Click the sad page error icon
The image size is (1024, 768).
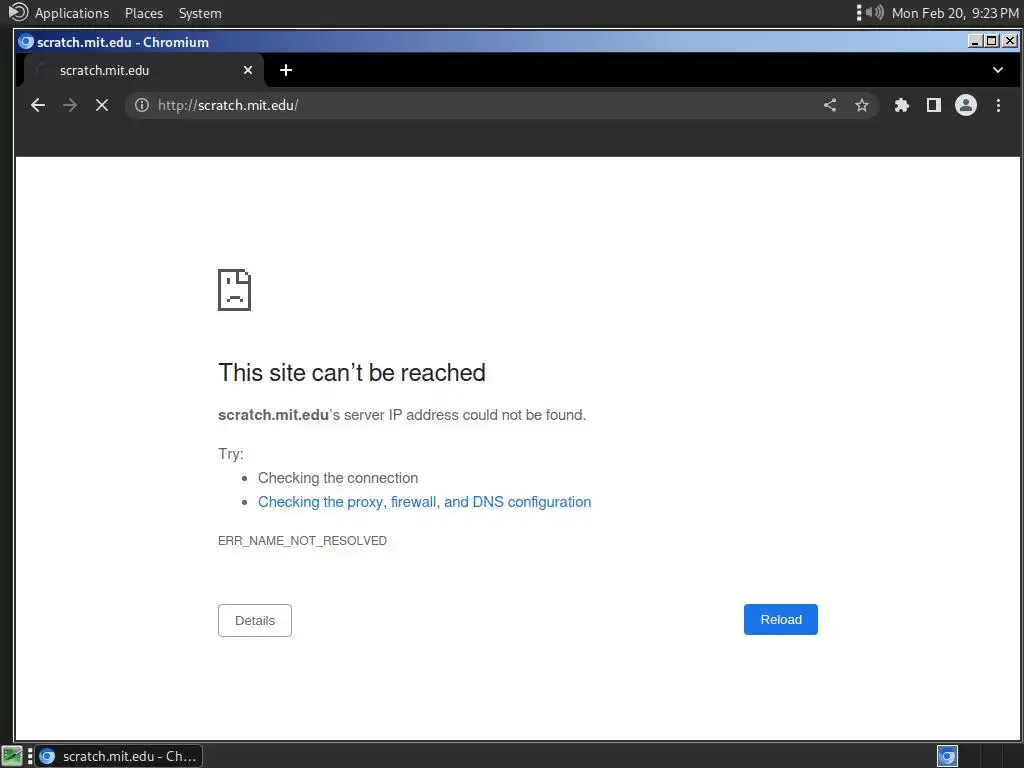click(234, 290)
